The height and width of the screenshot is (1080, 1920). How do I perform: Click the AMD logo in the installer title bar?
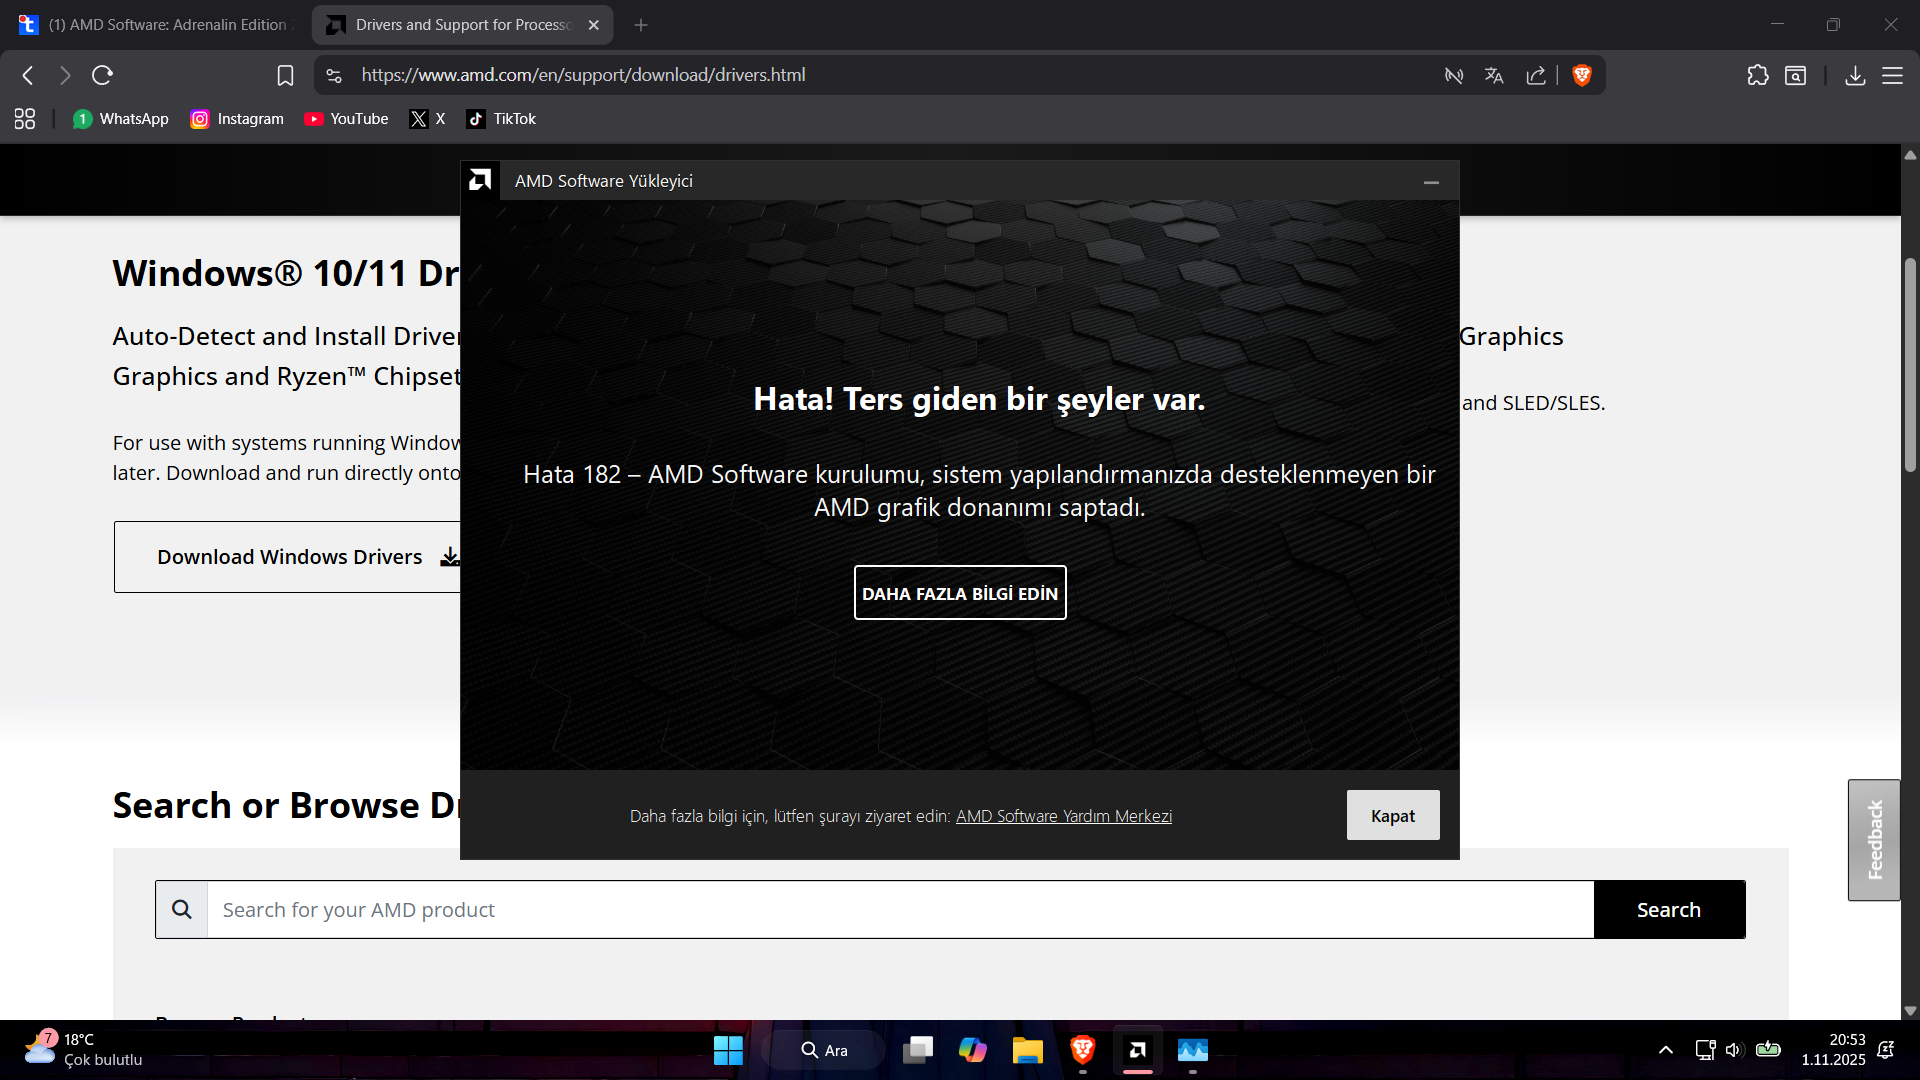coord(480,180)
